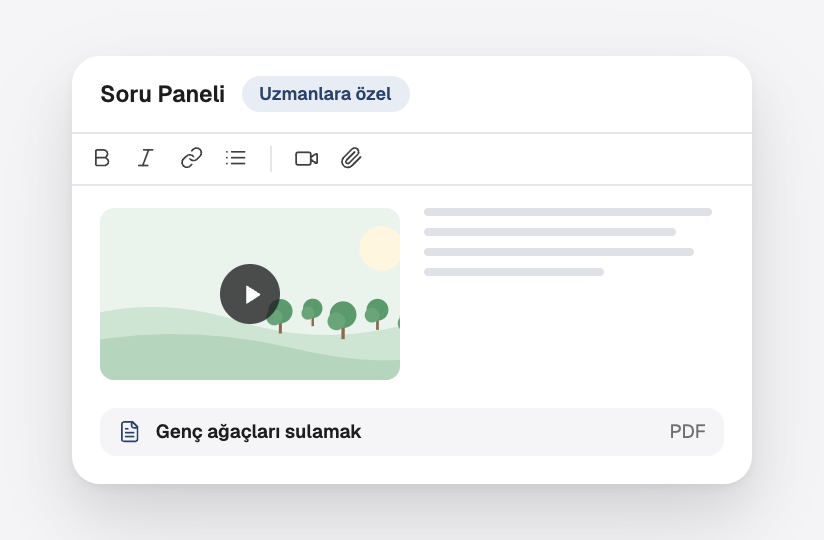Play the tree landscape video
The image size is (824, 540).
click(x=250, y=294)
